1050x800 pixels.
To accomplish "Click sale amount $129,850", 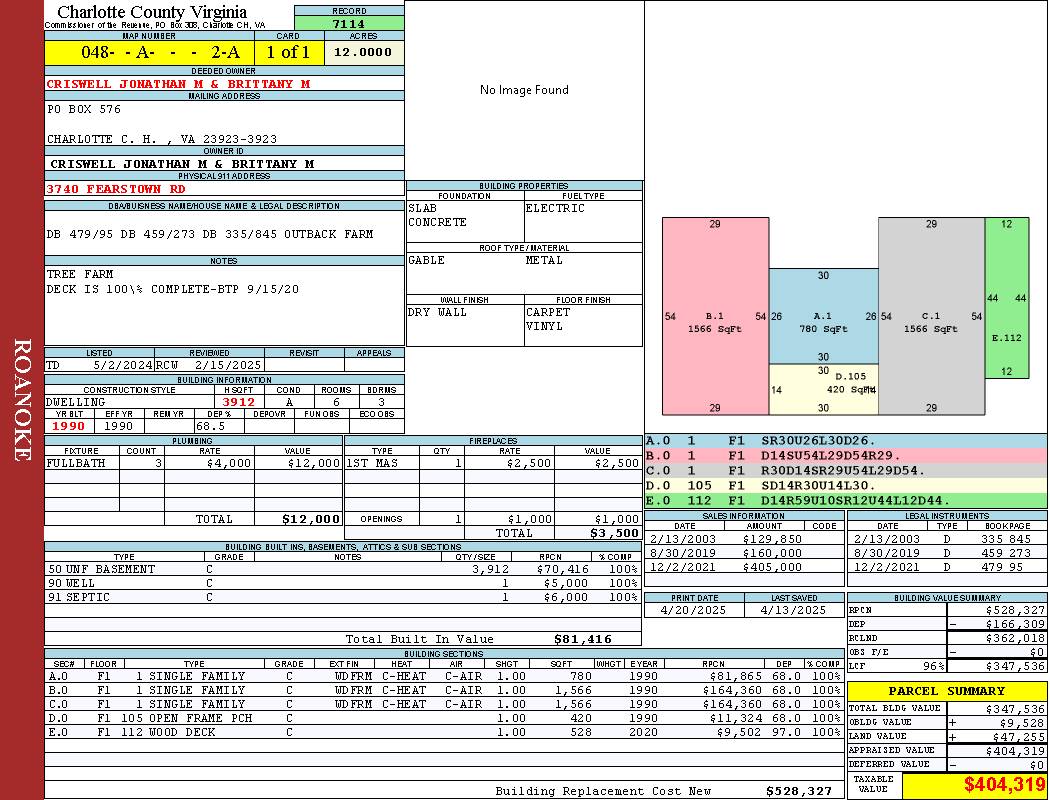I will coord(772,539).
